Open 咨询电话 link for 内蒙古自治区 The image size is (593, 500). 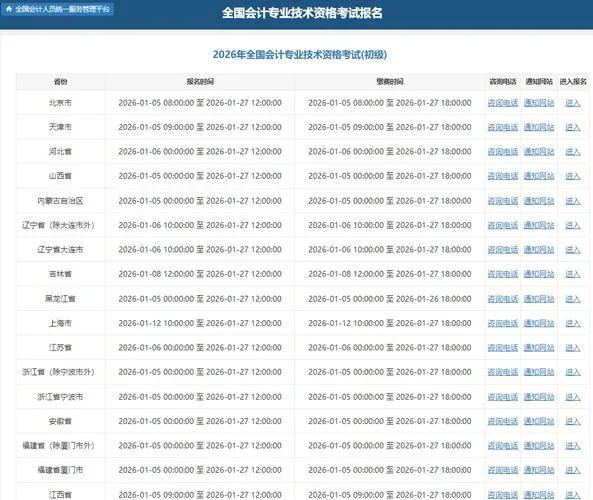[x=503, y=200]
